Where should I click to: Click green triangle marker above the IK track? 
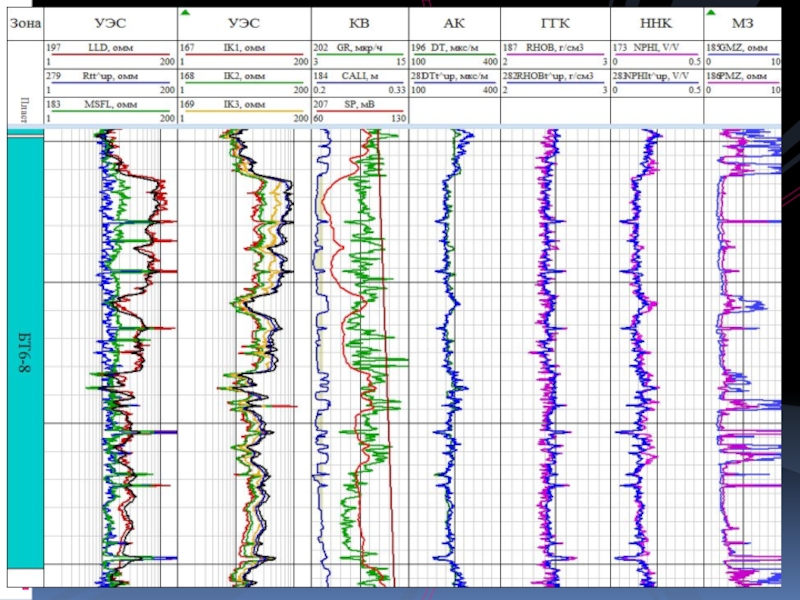185,12
